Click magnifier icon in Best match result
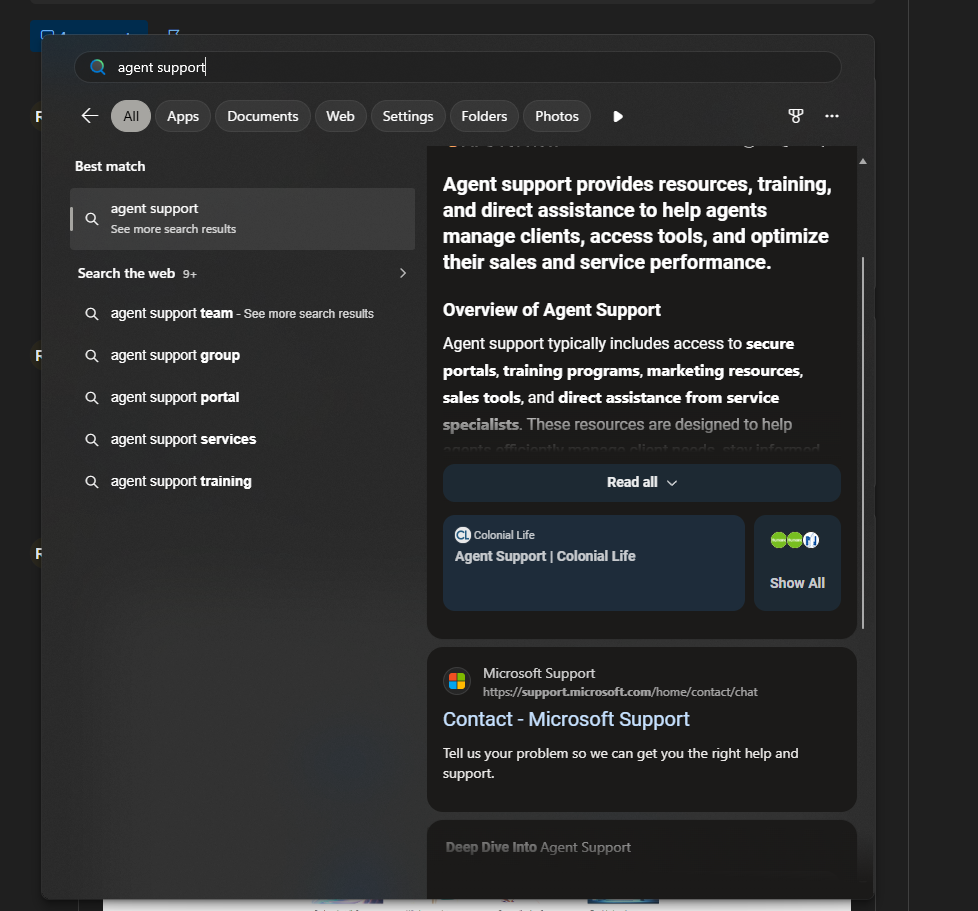Image resolution: width=978 pixels, height=911 pixels. point(92,219)
